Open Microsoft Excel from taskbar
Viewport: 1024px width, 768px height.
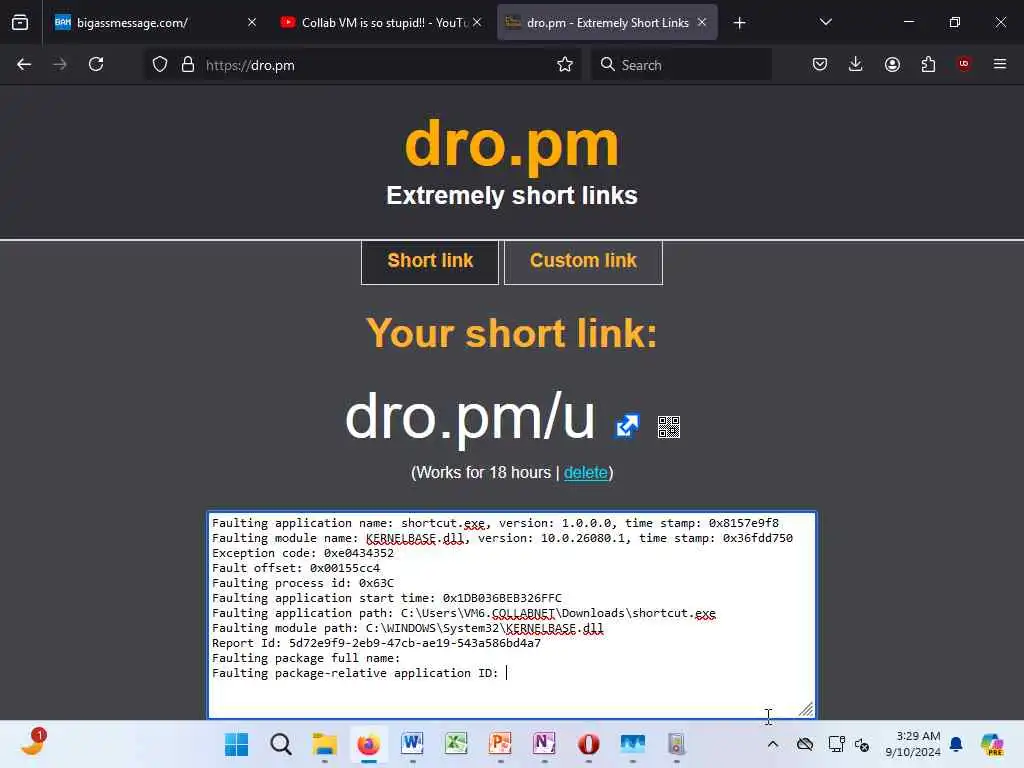456,744
